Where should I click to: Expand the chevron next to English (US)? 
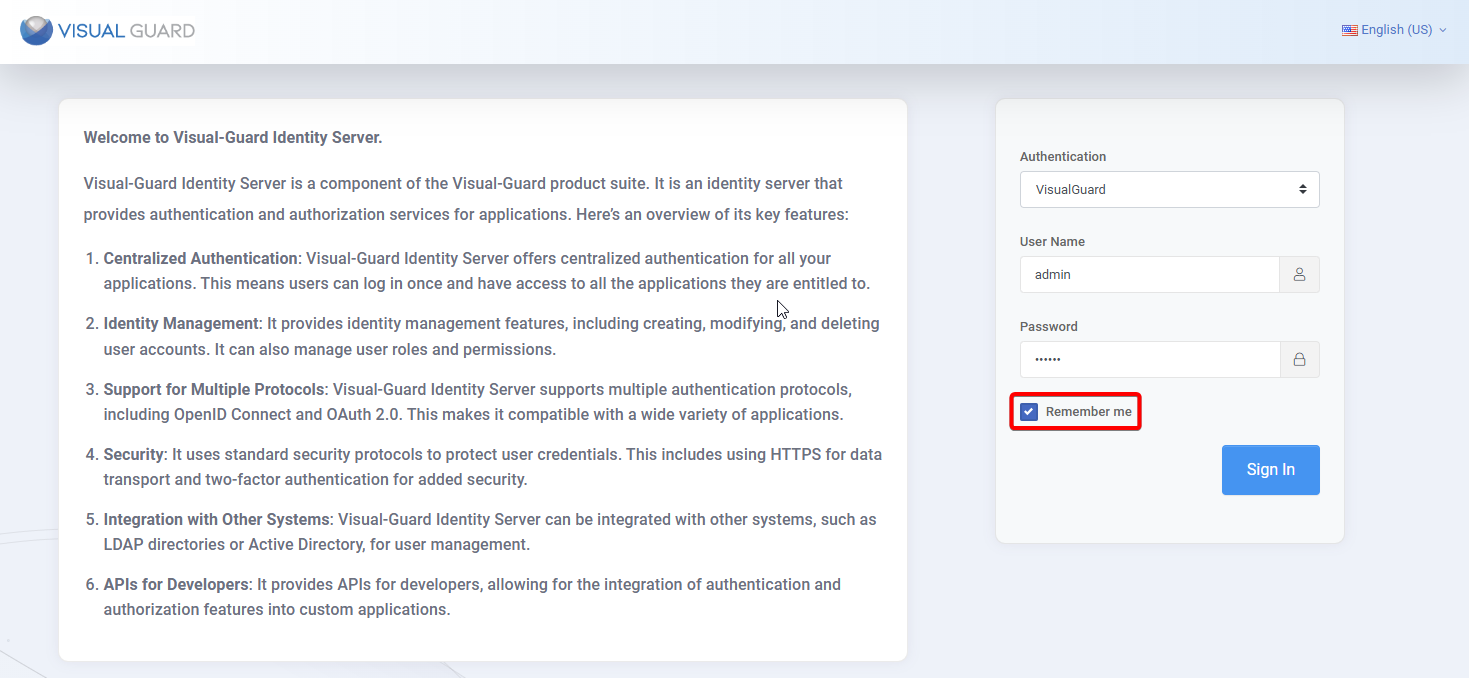(1443, 30)
